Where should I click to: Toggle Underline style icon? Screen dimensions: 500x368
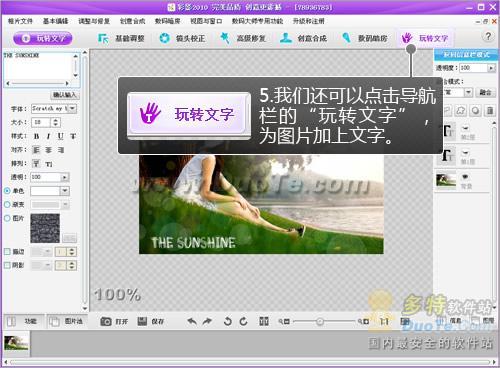click(x=60, y=136)
